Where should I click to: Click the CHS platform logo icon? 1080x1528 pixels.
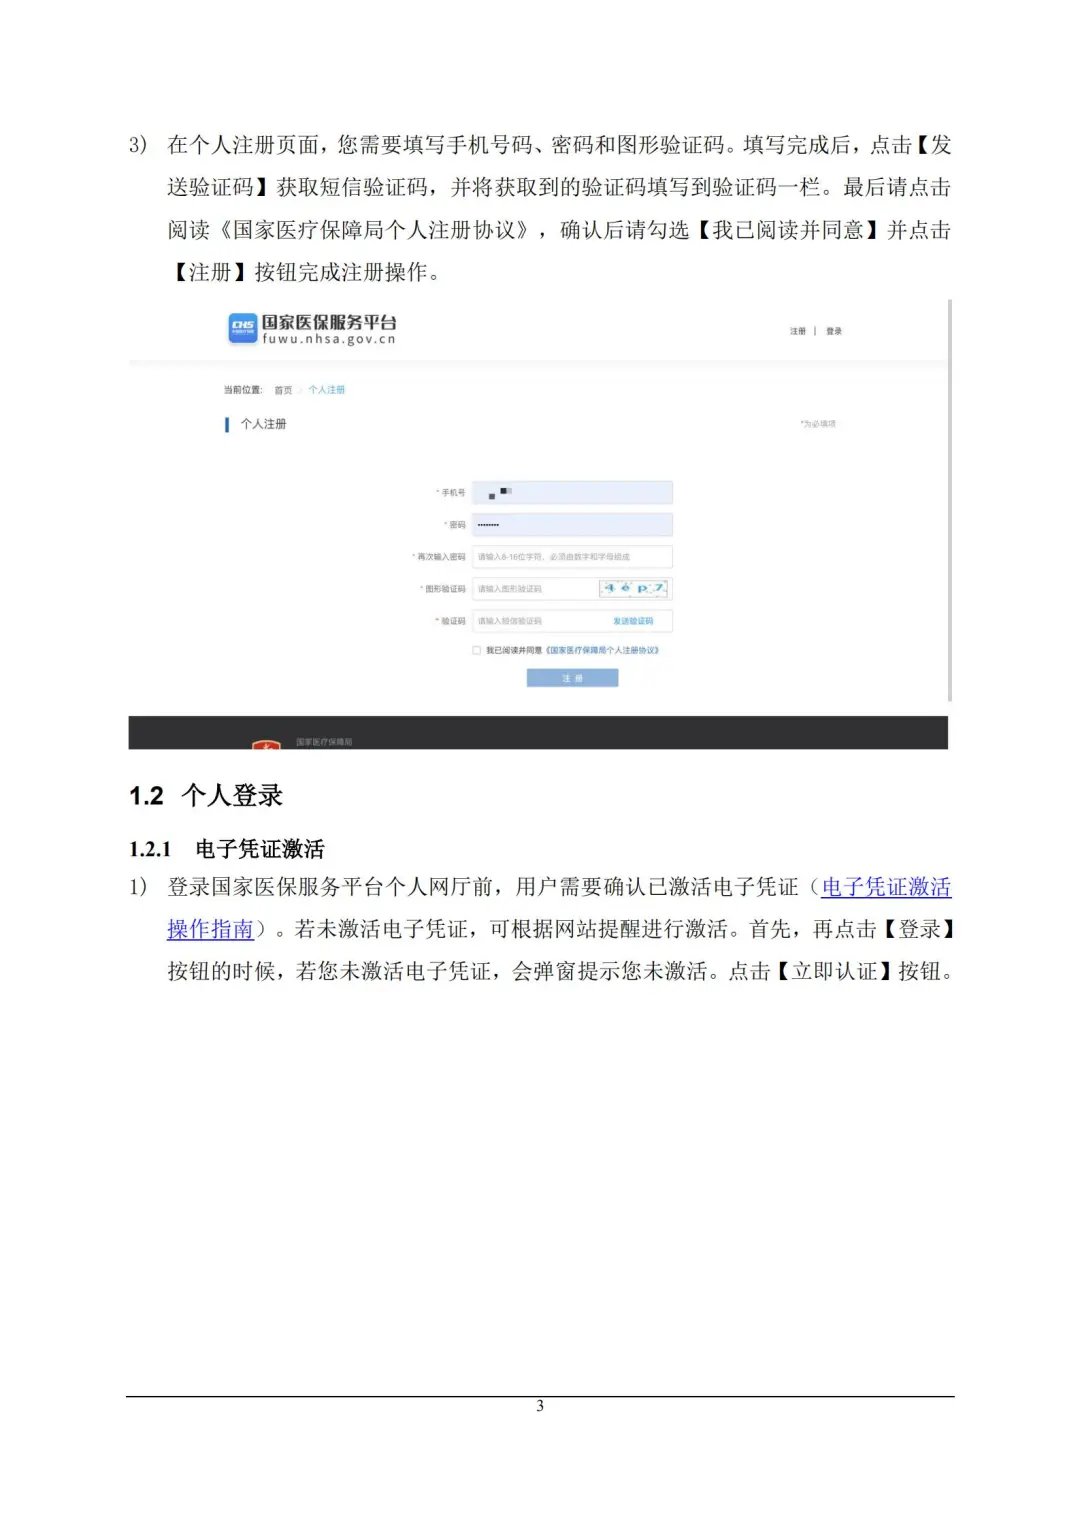[x=243, y=328]
